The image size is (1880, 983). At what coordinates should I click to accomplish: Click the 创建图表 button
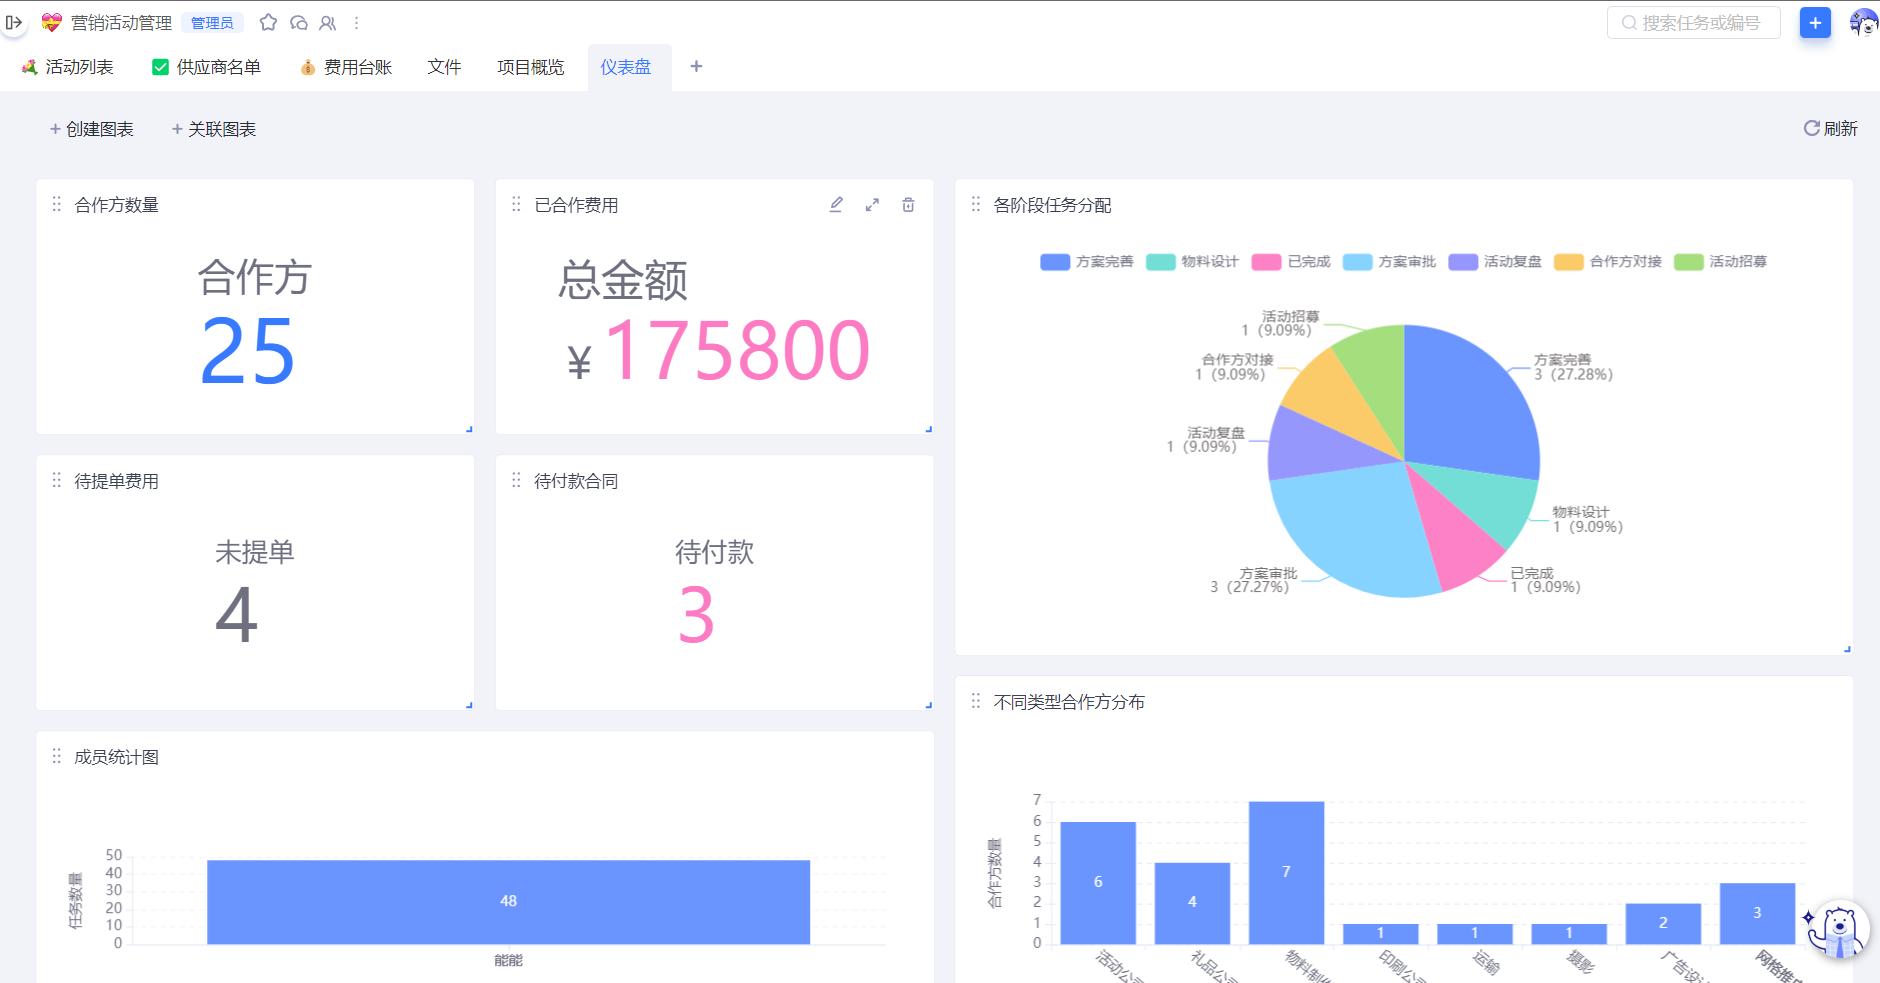pyautogui.click(x=92, y=128)
